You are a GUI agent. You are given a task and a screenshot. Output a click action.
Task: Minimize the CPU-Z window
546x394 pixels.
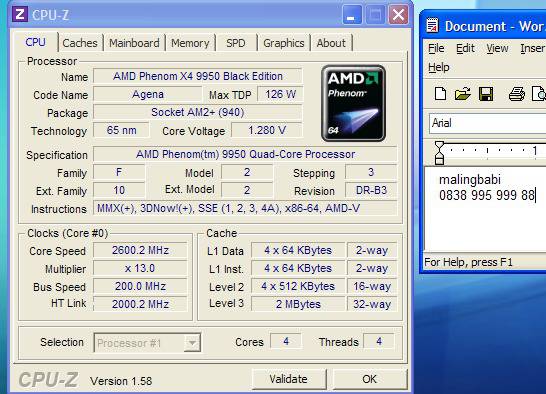coord(351,15)
